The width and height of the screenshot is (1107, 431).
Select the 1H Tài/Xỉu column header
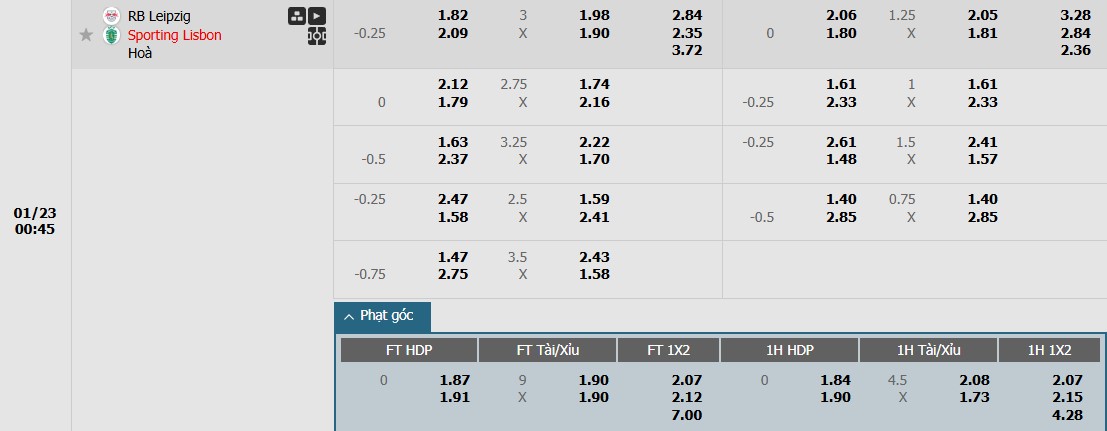928,350
